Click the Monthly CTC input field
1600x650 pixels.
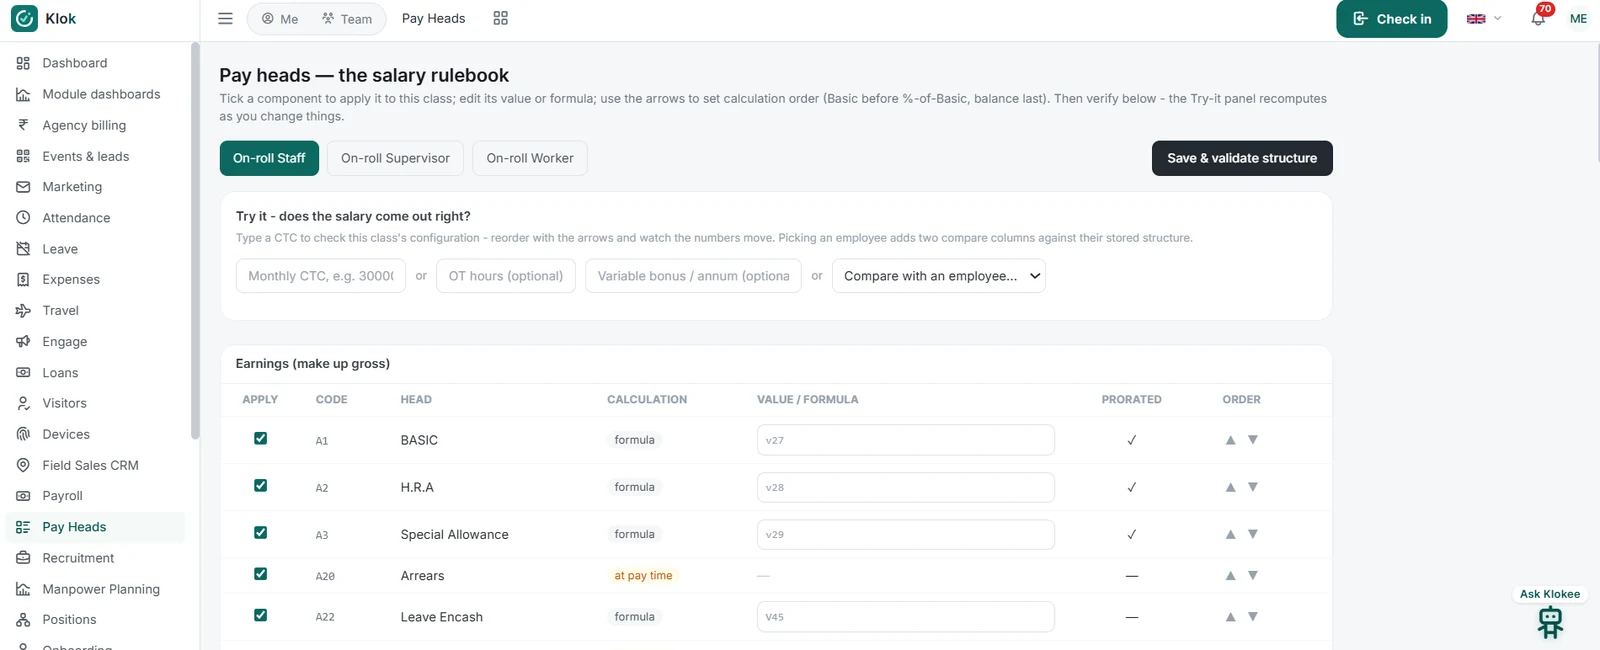tap(321, 276)
